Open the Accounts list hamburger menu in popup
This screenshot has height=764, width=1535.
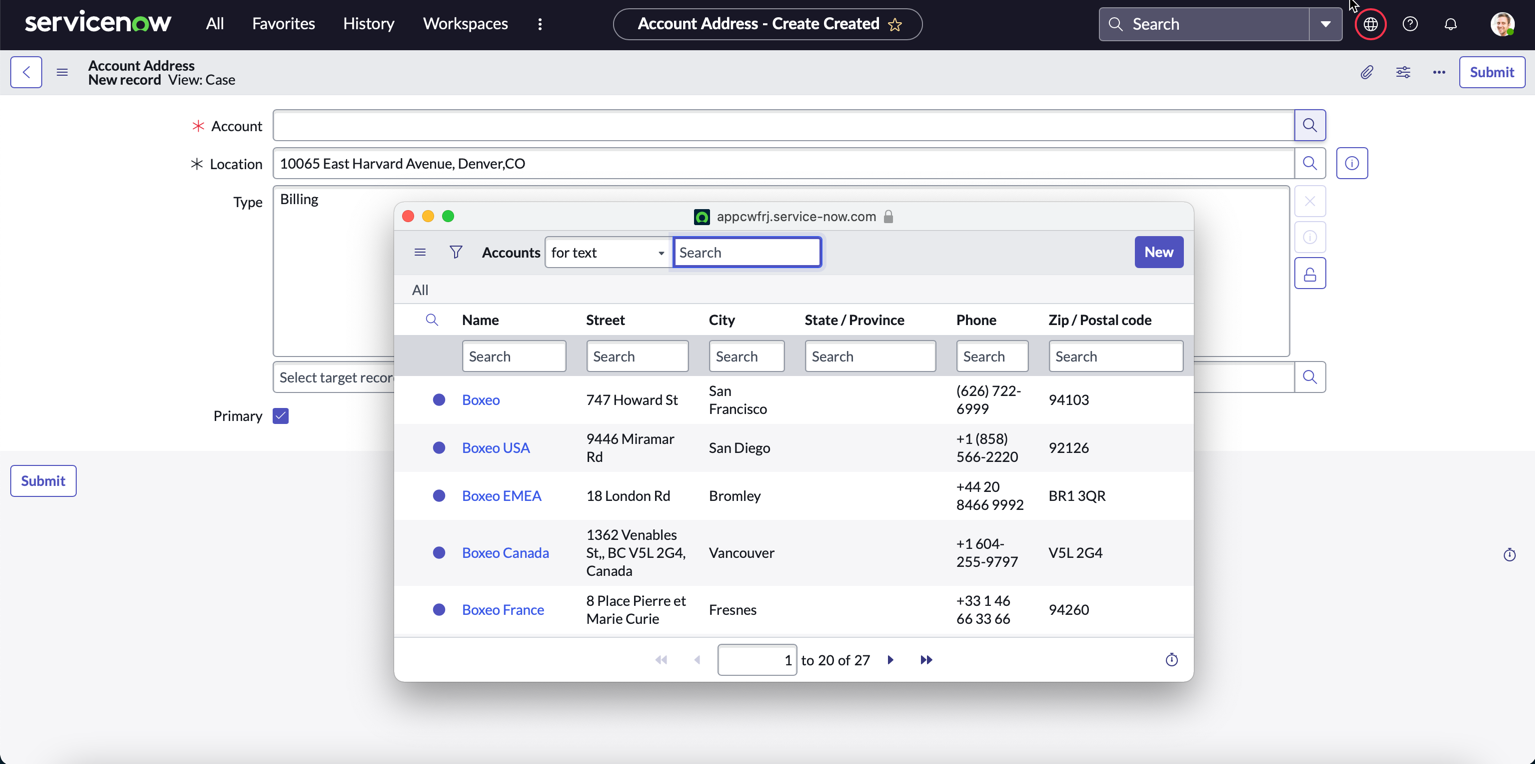[x=420, y=252]
